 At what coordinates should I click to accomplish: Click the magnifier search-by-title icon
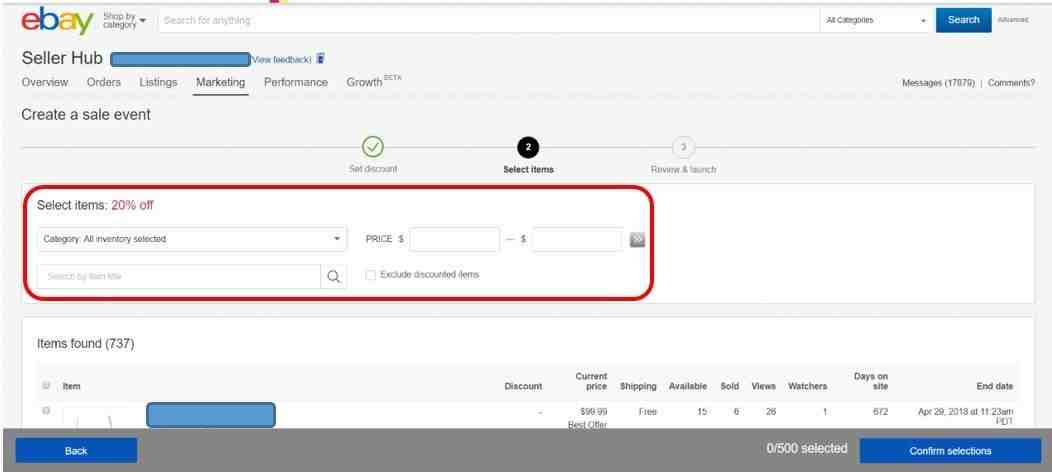[x=333, y=277]
